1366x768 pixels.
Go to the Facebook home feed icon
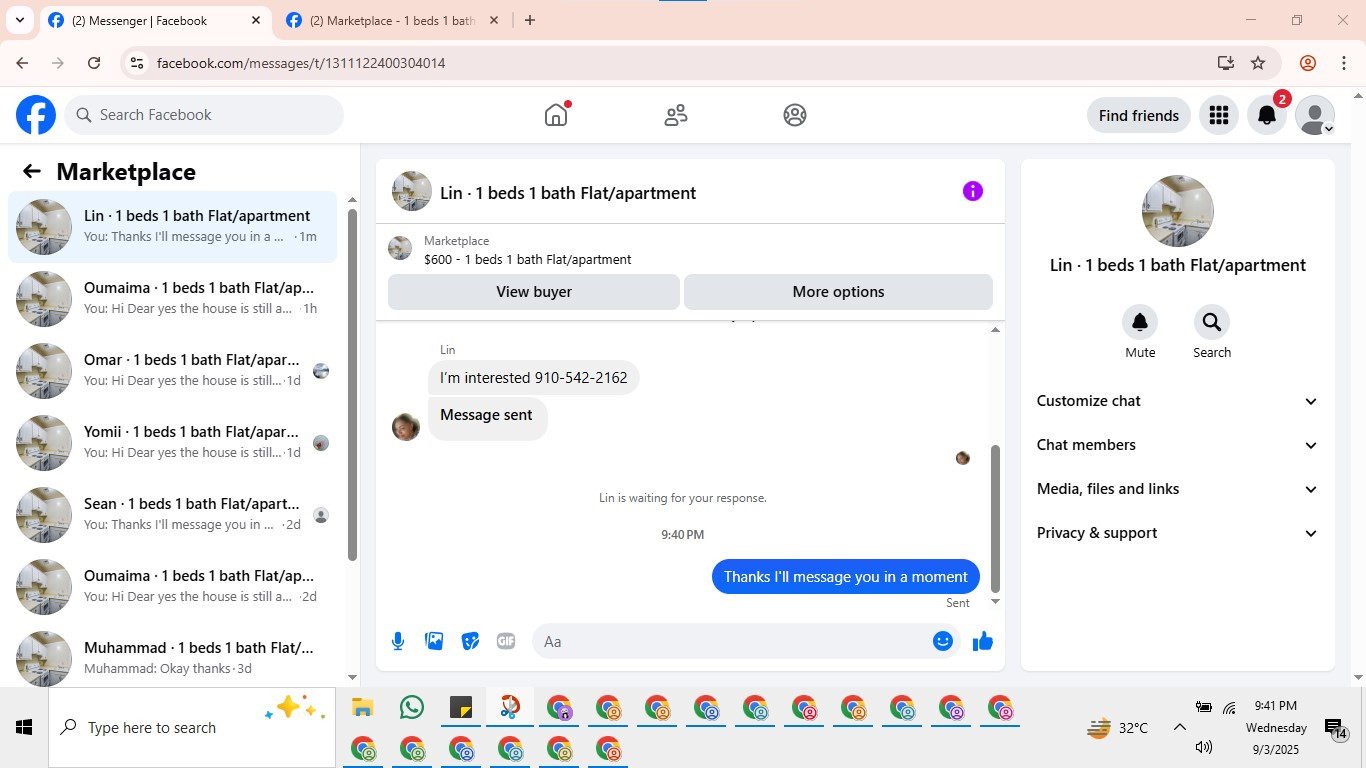[556, 115]
